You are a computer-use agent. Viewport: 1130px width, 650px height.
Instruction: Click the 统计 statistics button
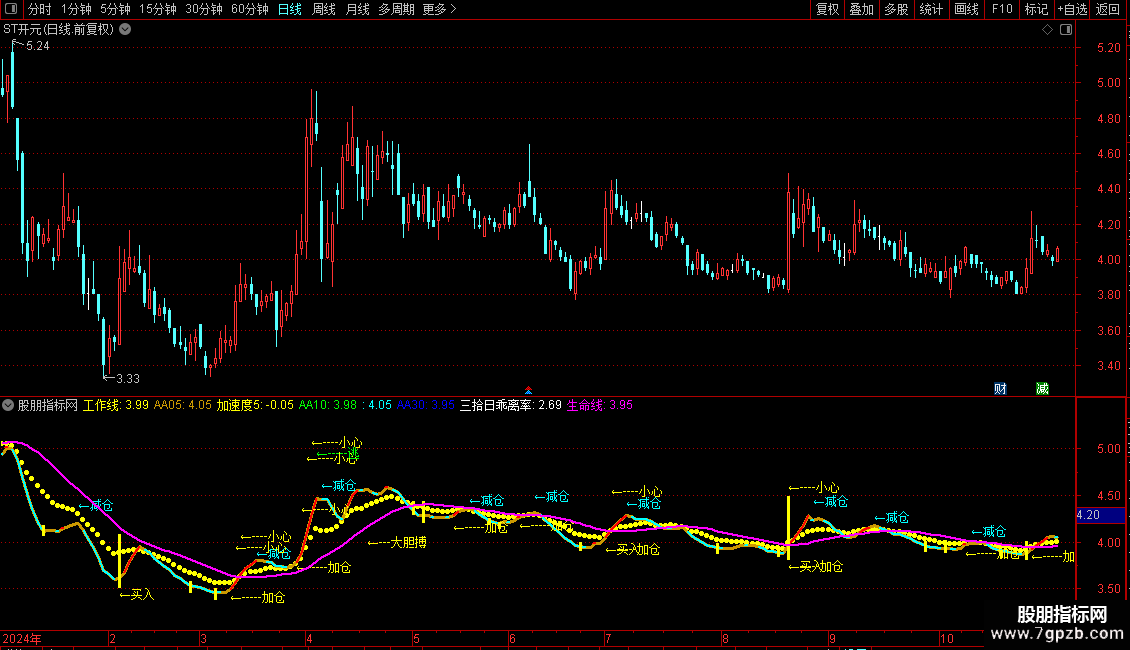931,9
